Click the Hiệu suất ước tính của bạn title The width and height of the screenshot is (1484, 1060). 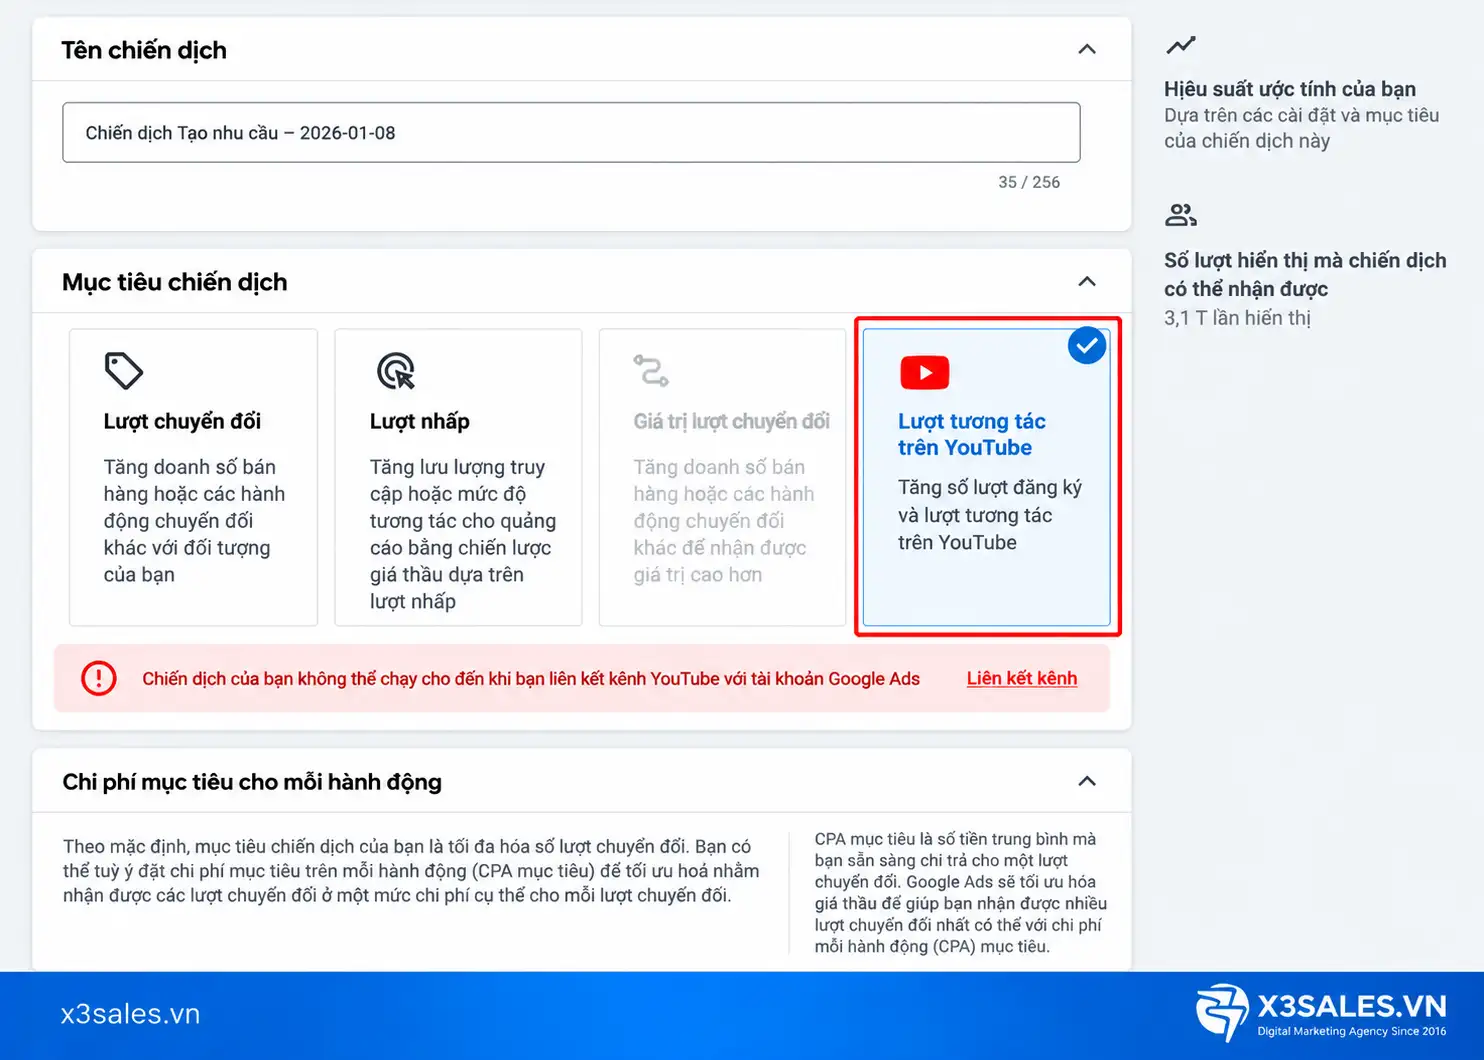click(1290, 89)
